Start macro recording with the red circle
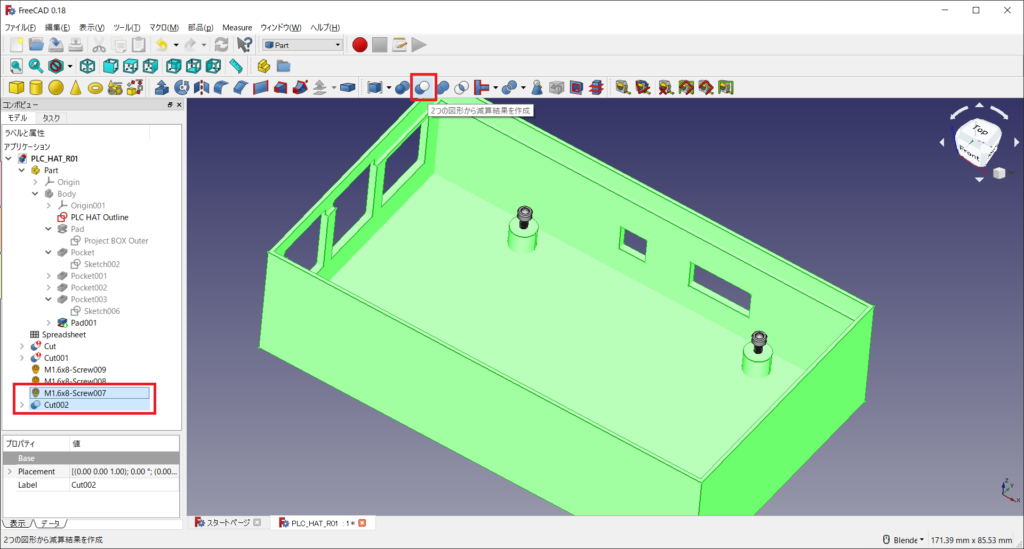1024x549 pixels. (x=359, y=44)
